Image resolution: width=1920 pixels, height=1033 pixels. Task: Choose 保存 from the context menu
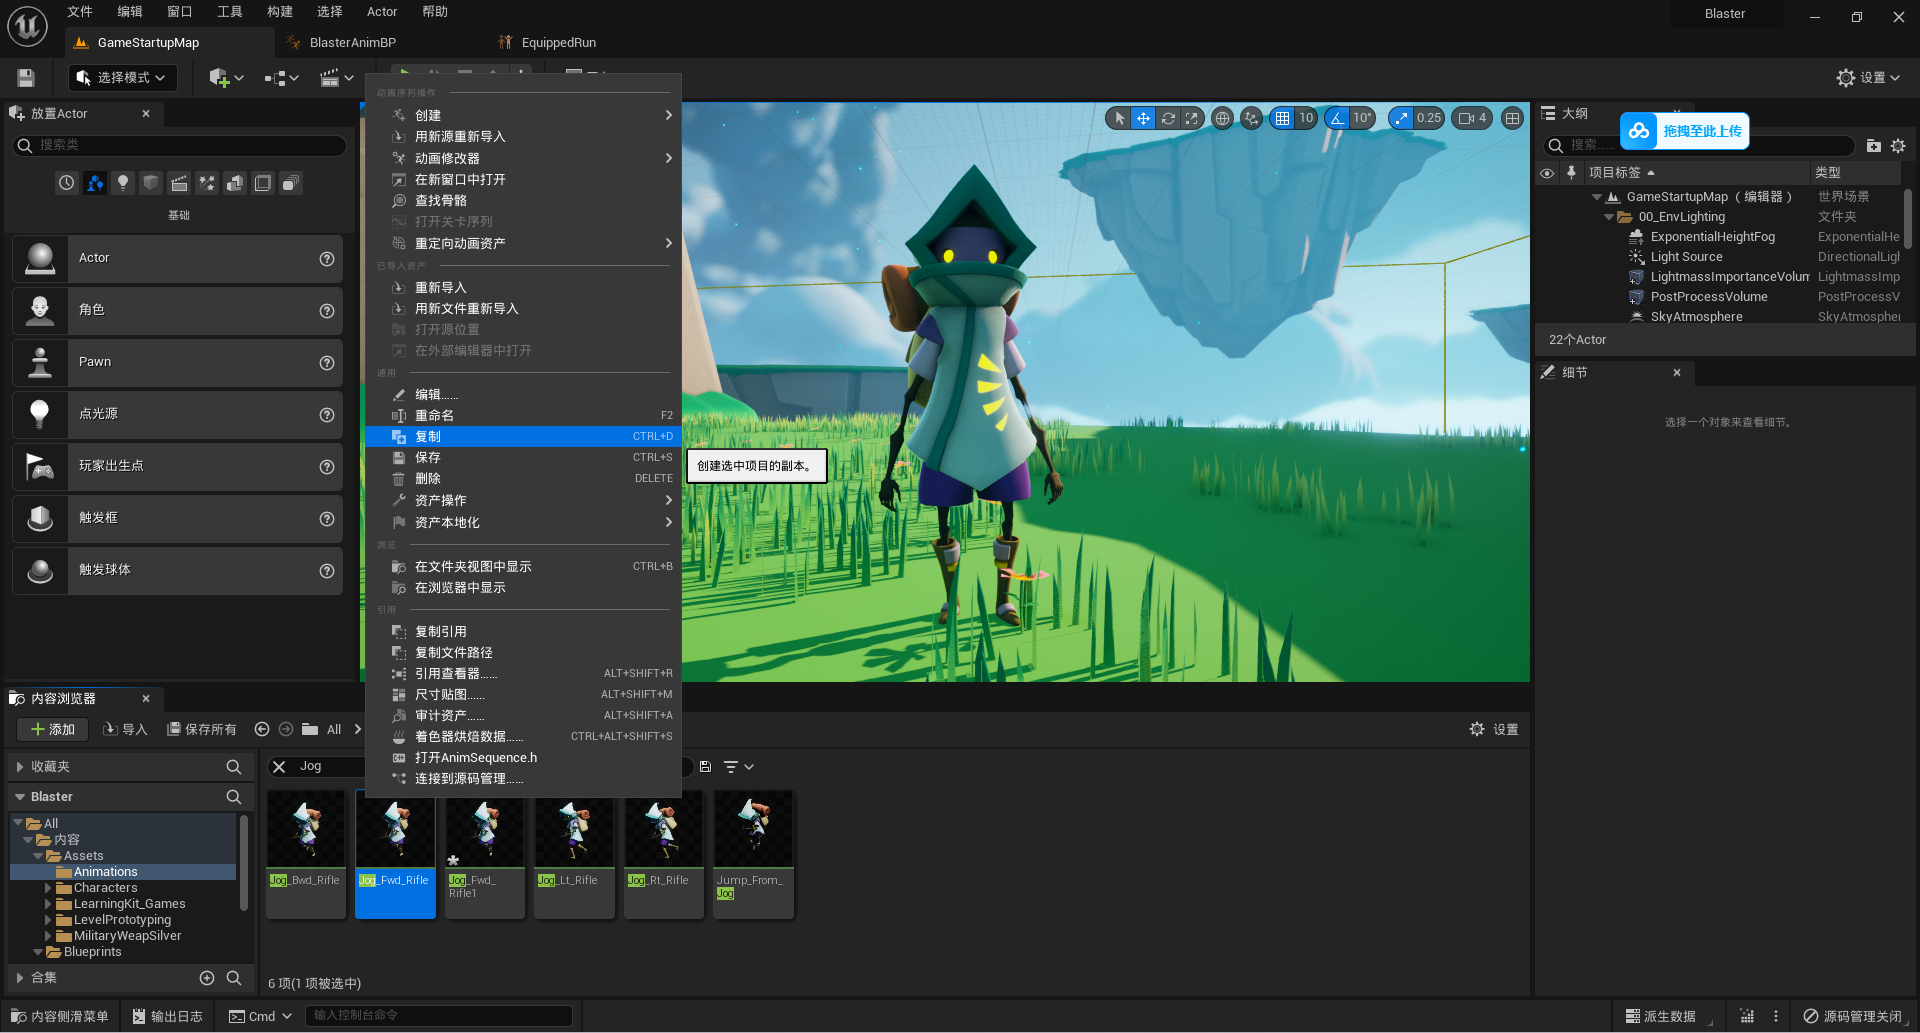(x=523, y=457)
